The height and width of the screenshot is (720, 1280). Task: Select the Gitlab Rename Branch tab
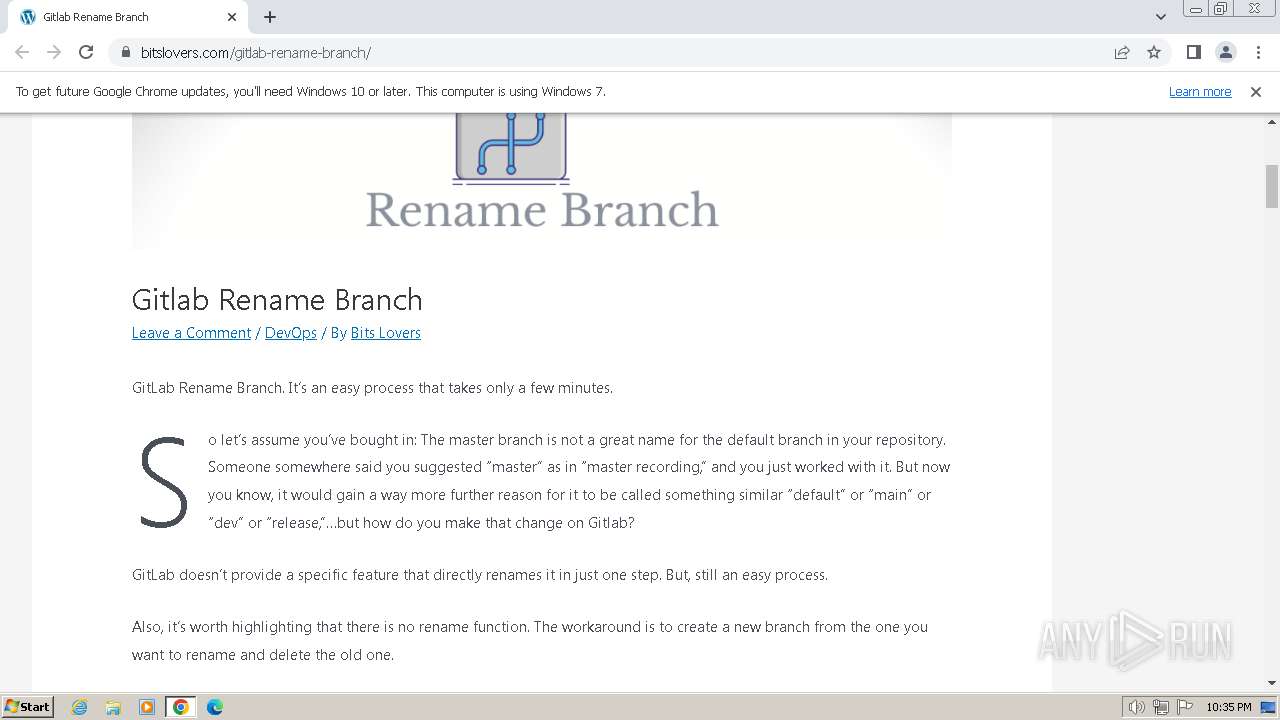(x=126, y=17)
